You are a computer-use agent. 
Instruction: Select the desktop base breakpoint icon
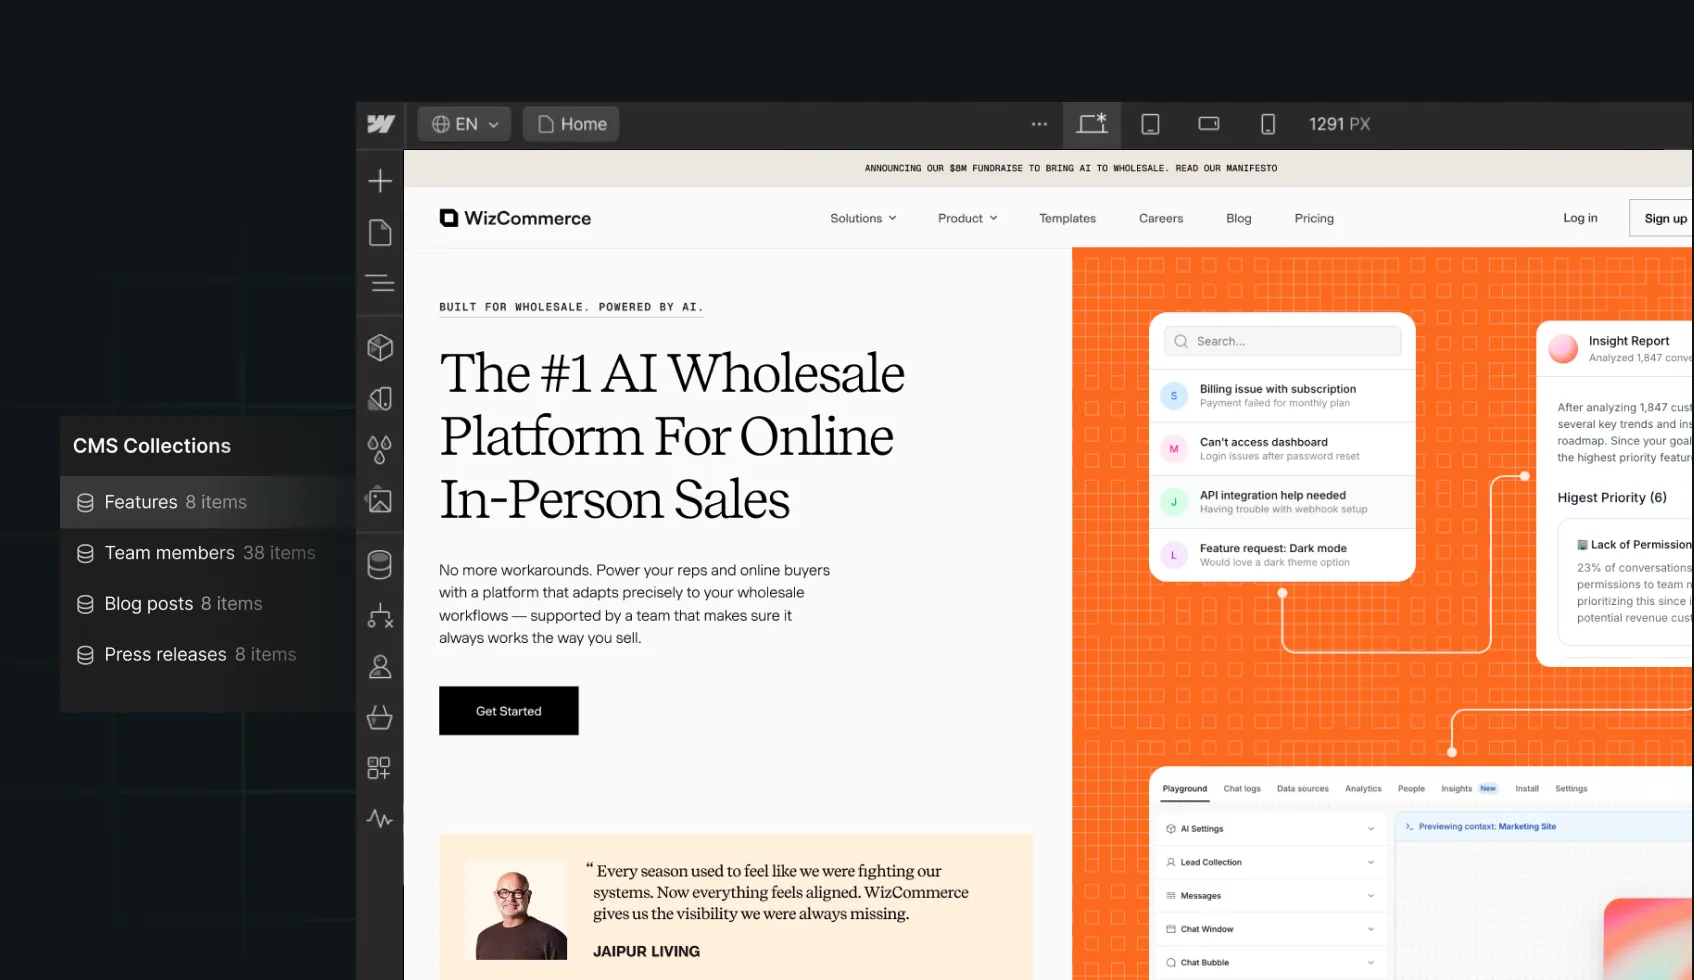1092,124
